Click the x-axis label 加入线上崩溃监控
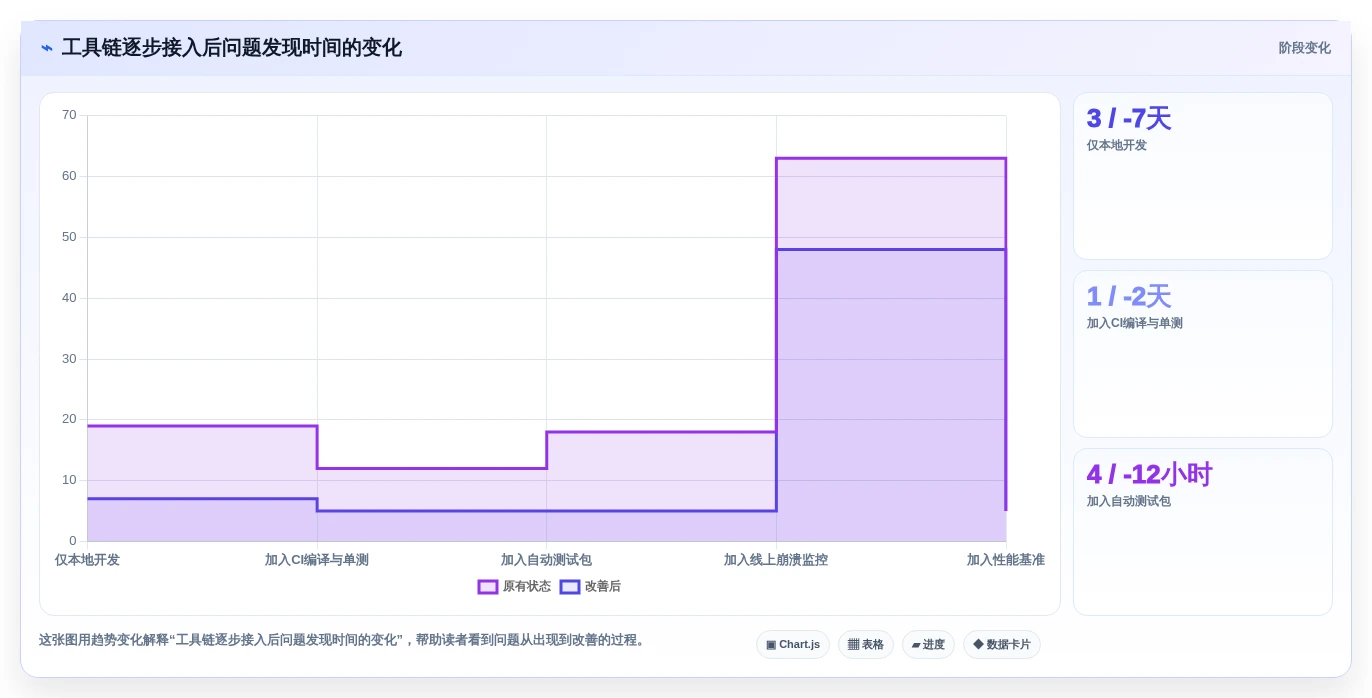Image resolution: width=1372 pixels, height=698 pixels. point(776,560)
